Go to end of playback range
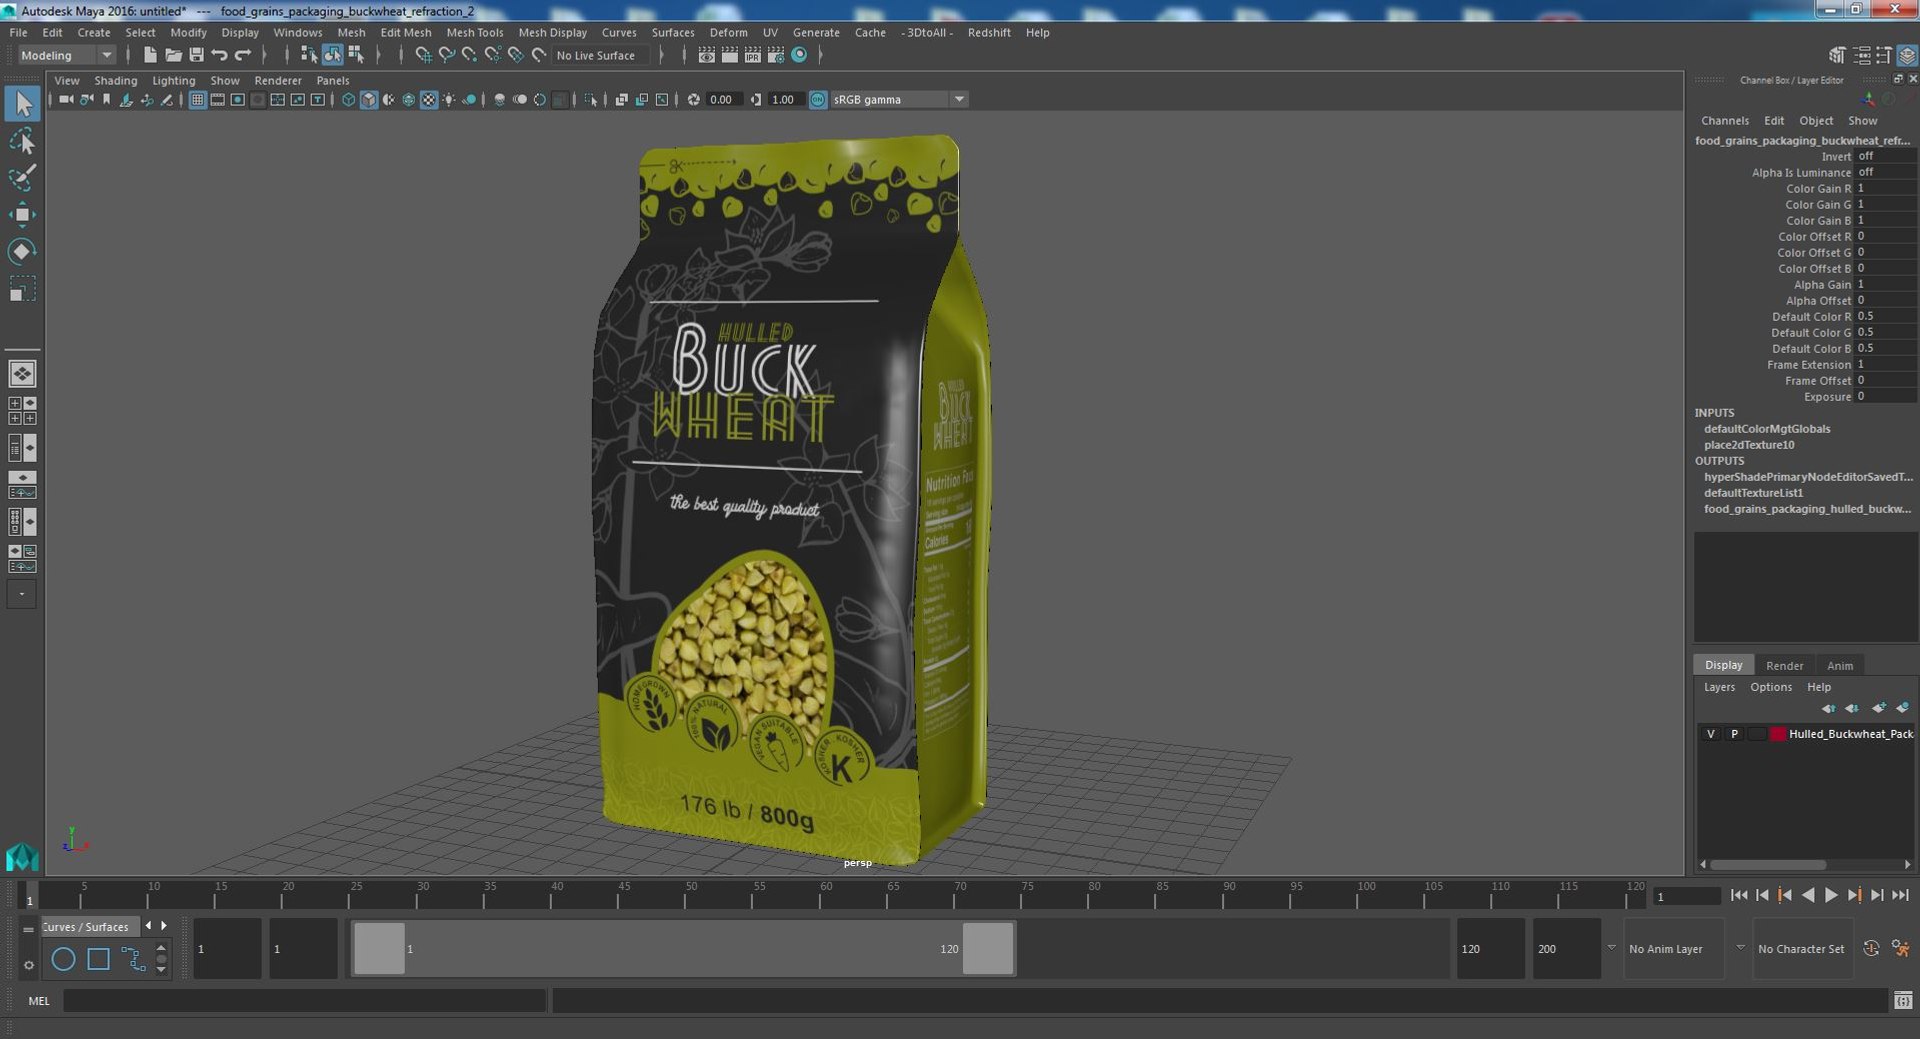The height and width of the screenshot is (1039, 1920). click(1901, 895)
